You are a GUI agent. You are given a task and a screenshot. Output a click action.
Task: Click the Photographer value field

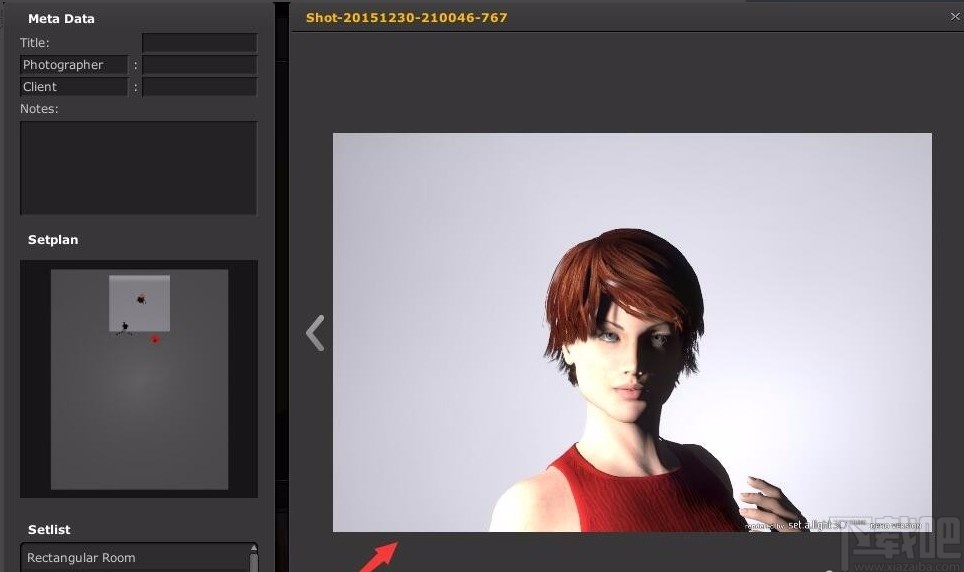[x=200, y=65]
